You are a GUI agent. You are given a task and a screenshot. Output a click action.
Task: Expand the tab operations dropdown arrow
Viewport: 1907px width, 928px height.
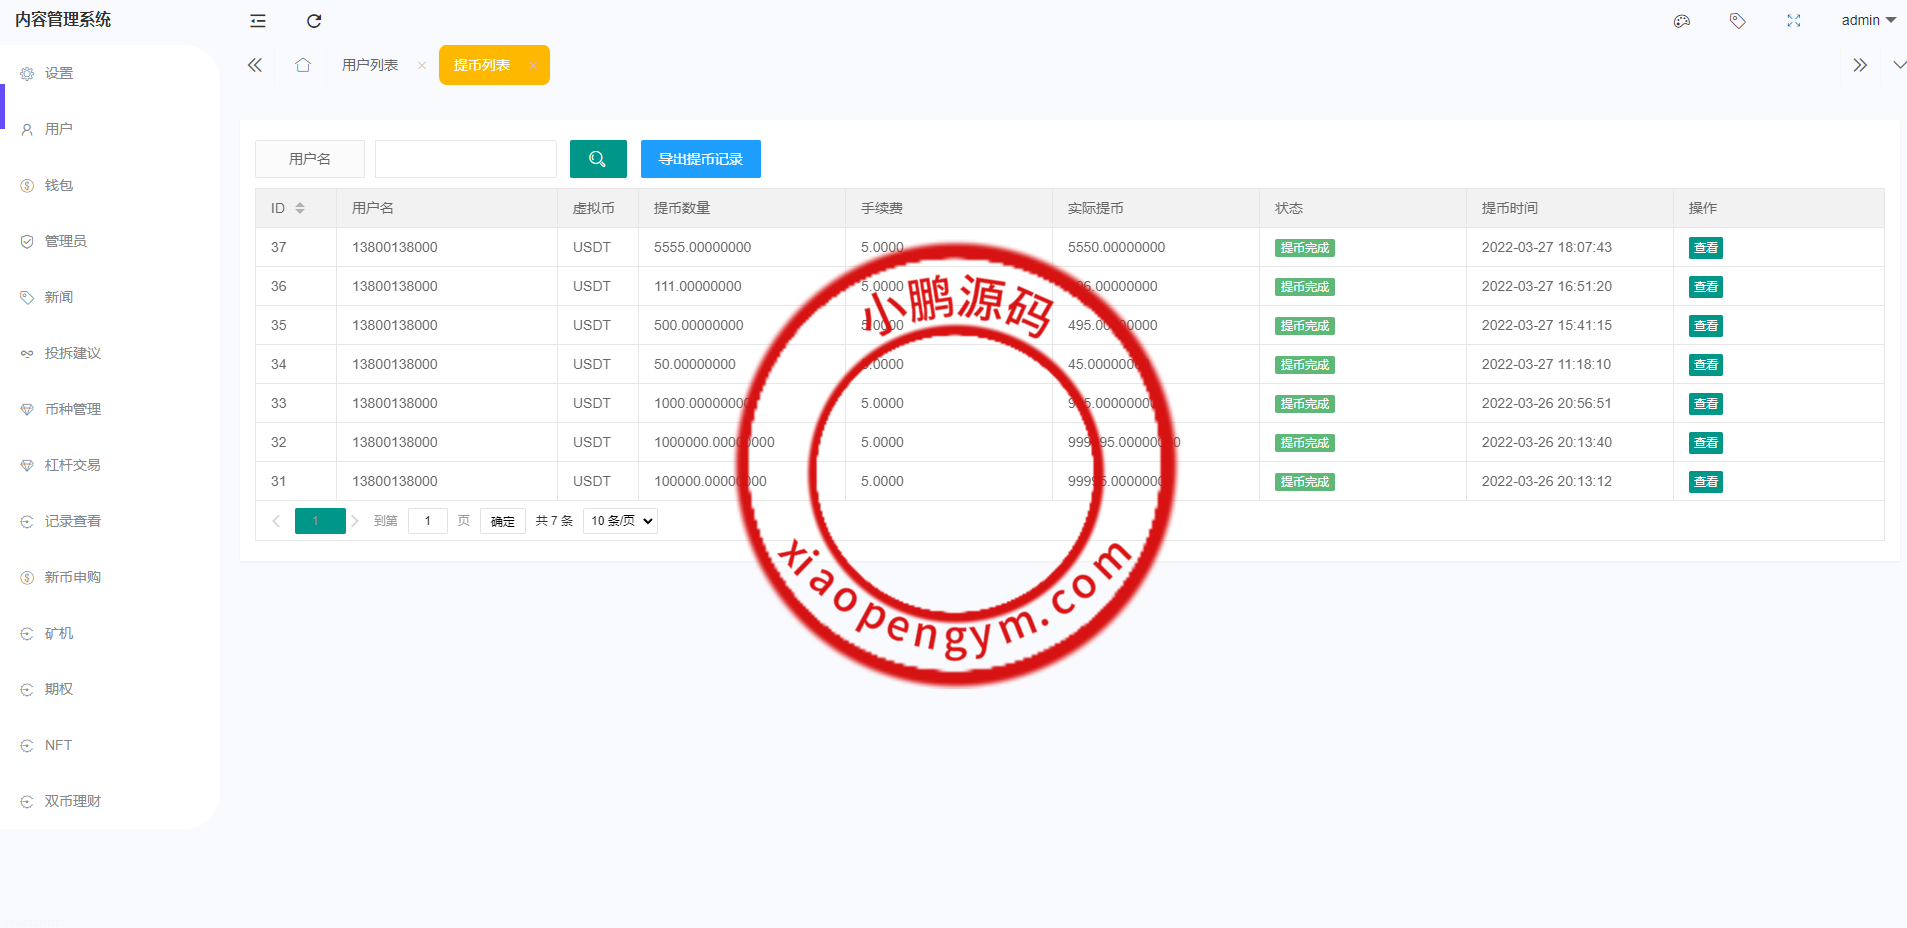click(x=1898, y=65)
